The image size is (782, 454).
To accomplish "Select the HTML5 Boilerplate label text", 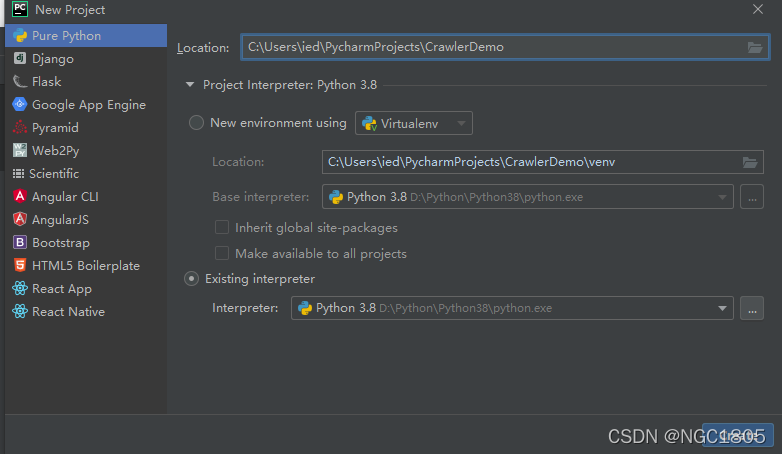I will (86, 265).
